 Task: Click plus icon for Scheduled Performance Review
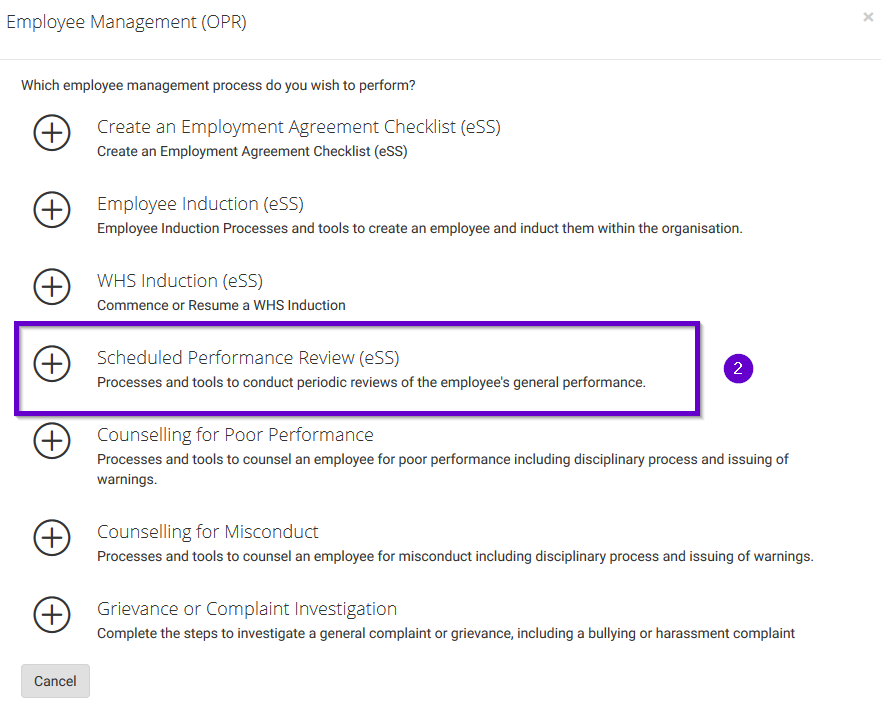tap(52, 363)
